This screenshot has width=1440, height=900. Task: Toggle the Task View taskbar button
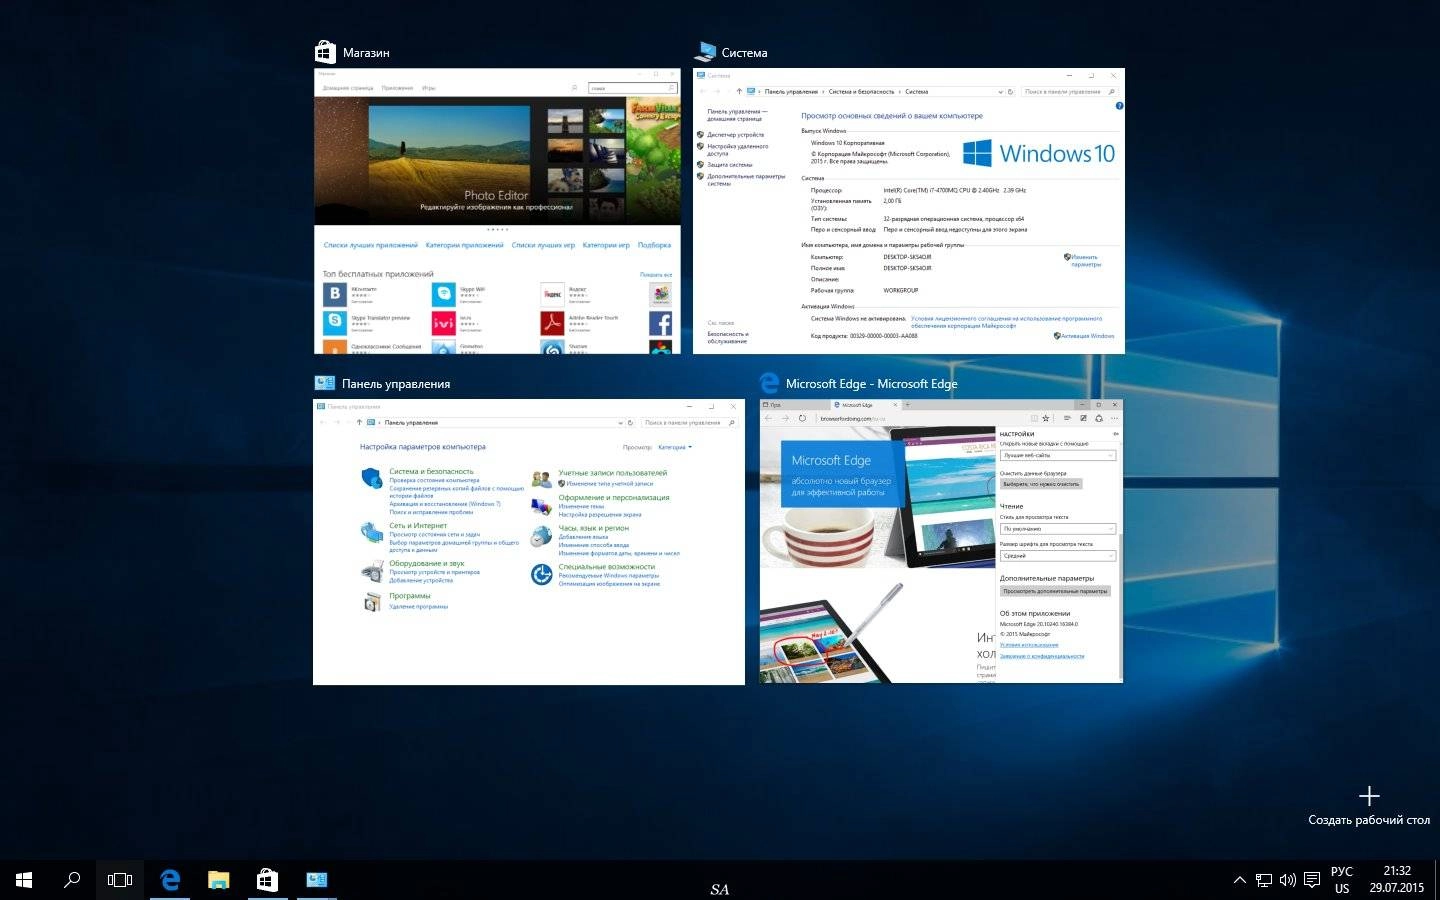click(x=120, y=880)
